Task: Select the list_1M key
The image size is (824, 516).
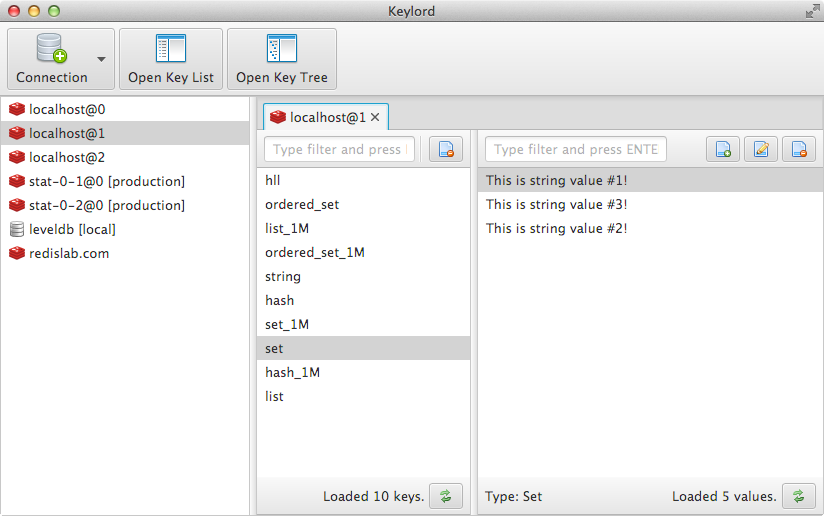Action: pyautogui.click(x=363, y=229)
